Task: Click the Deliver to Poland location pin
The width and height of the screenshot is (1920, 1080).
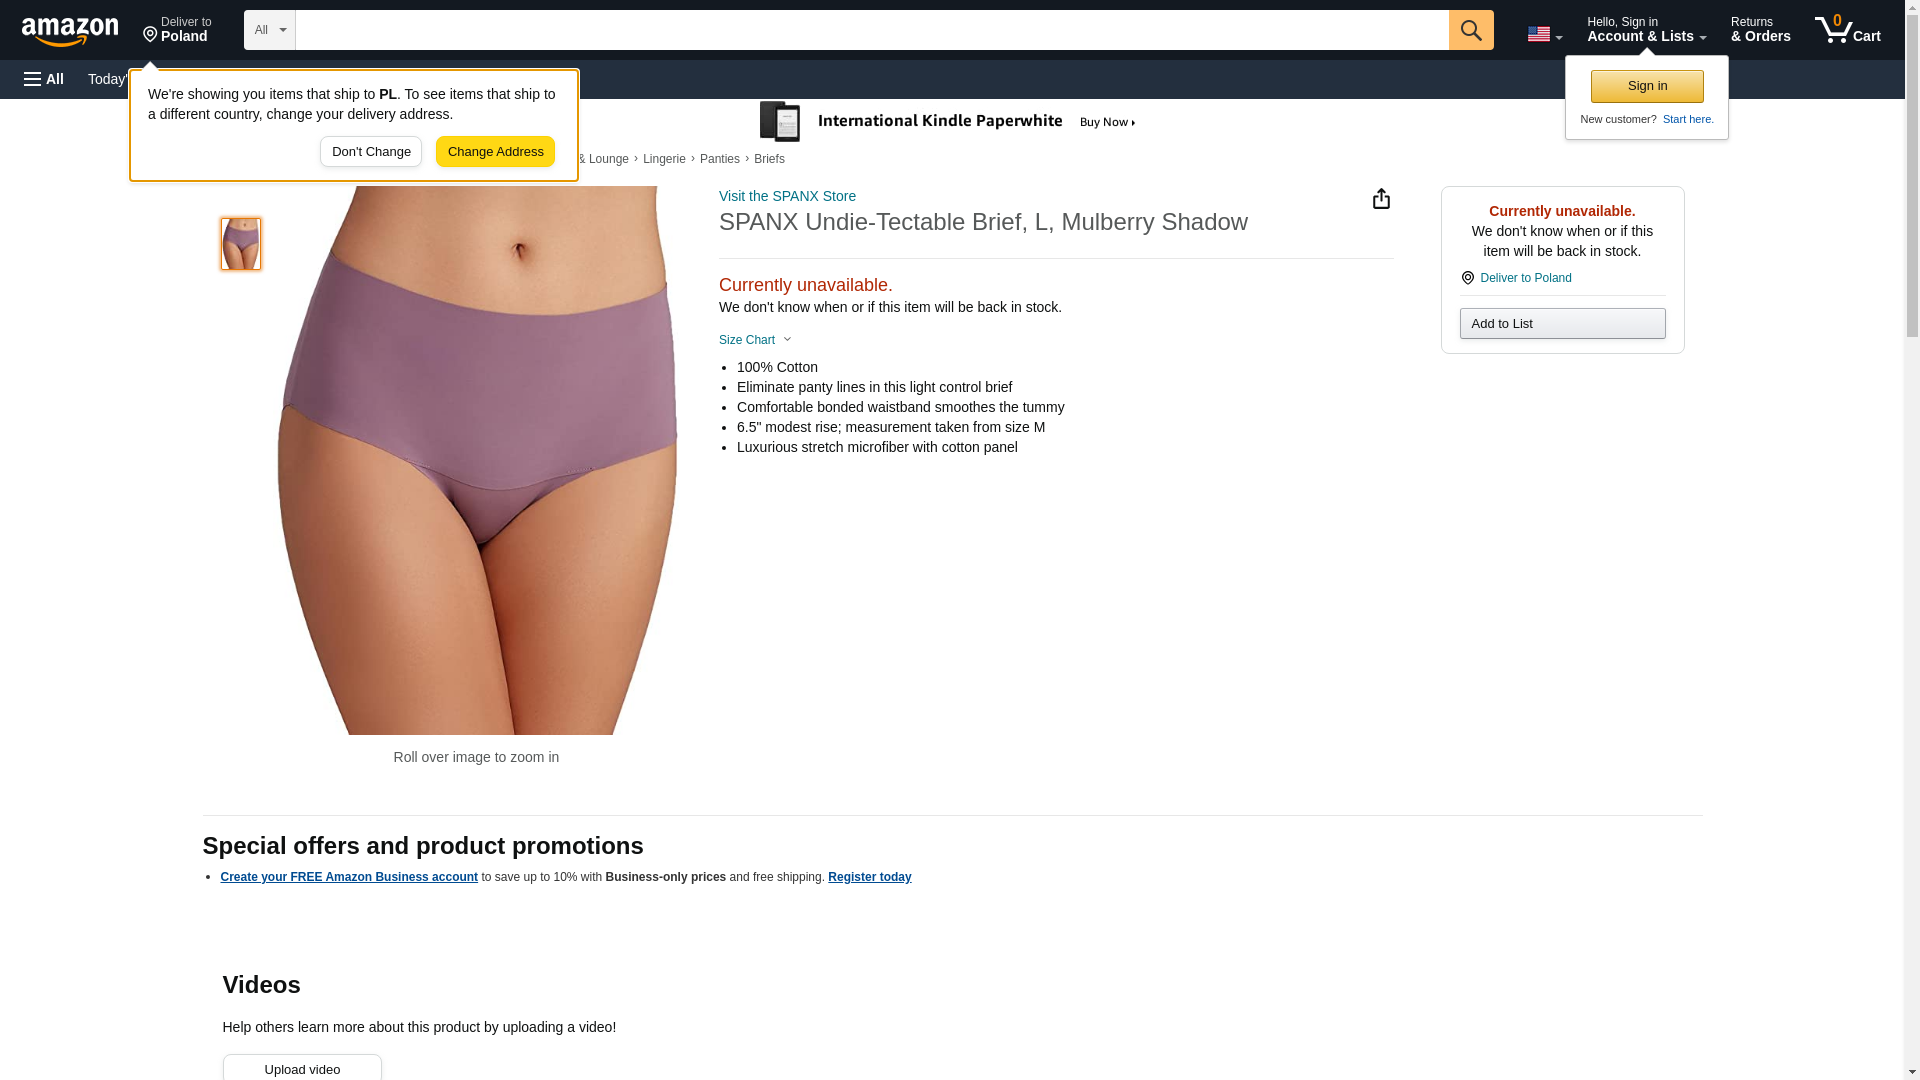Action: point(177,29)
